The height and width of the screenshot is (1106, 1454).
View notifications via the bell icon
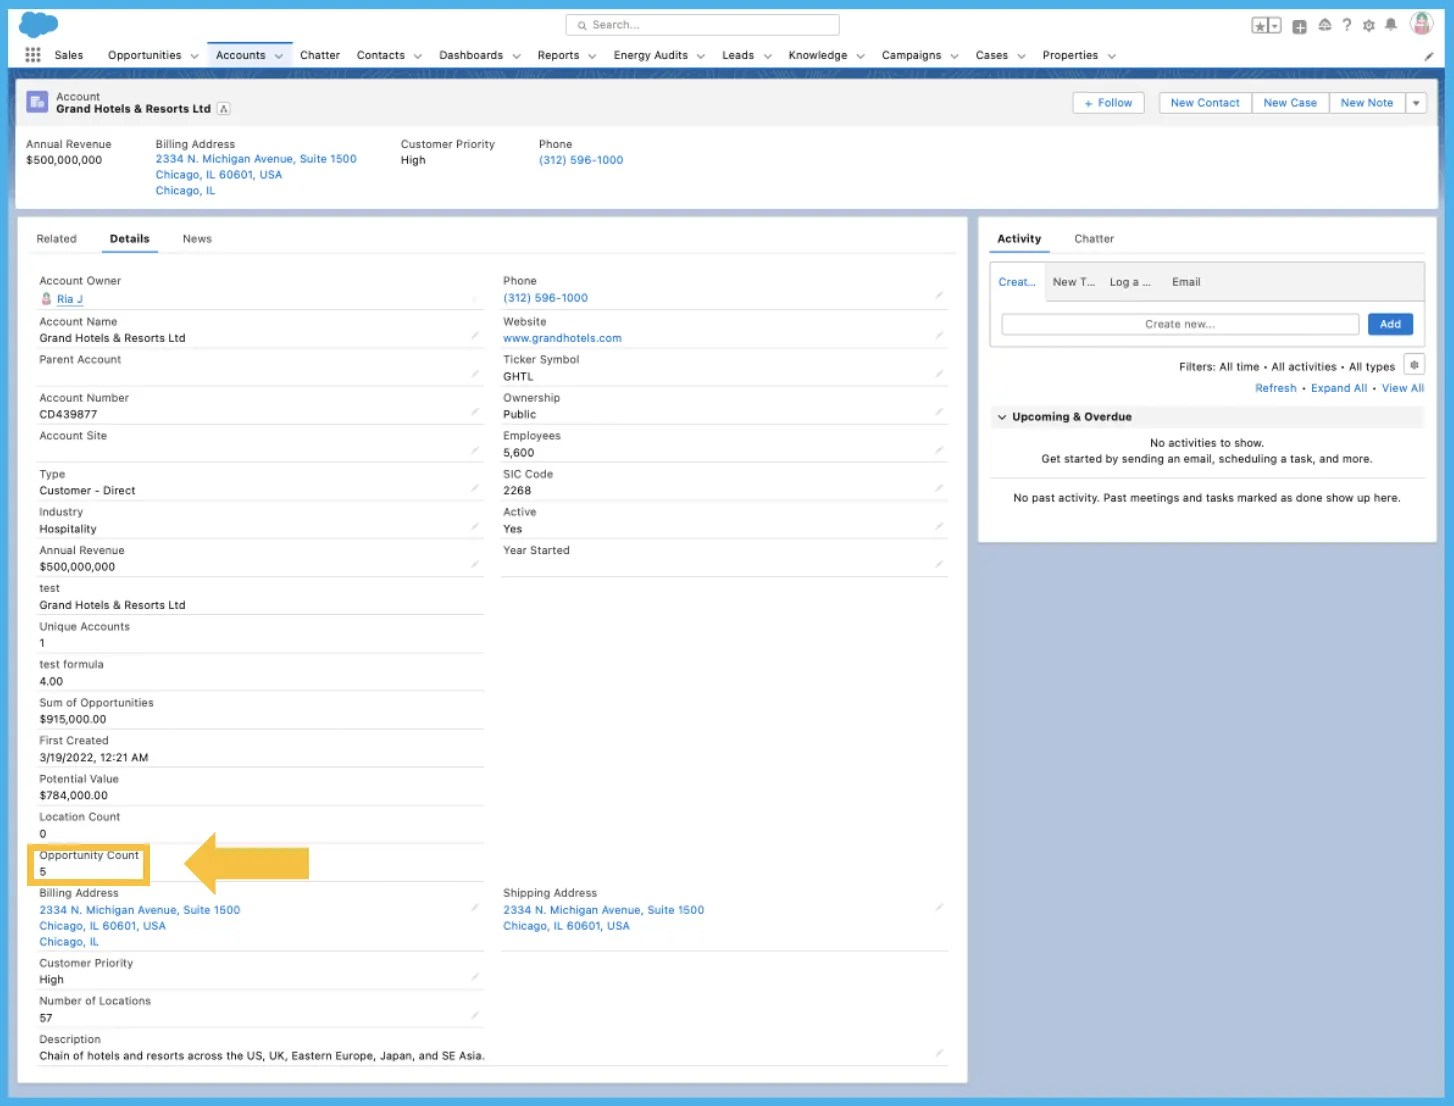point(1391,25)
